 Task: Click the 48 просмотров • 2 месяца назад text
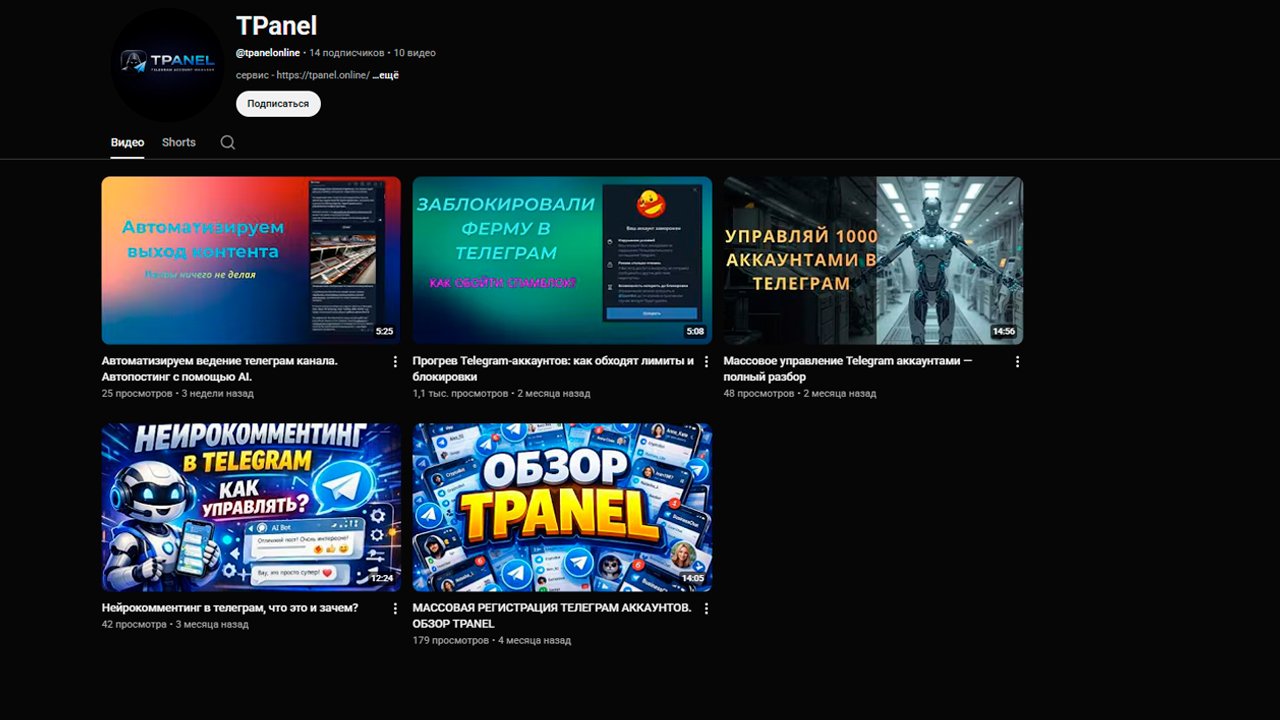800,394
